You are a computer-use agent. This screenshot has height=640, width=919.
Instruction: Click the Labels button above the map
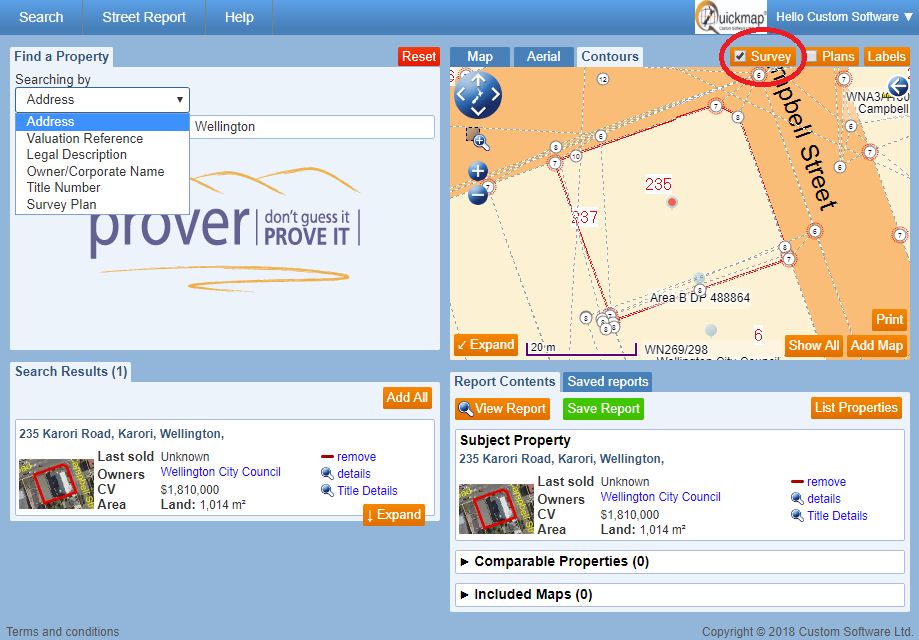point(886,56)
